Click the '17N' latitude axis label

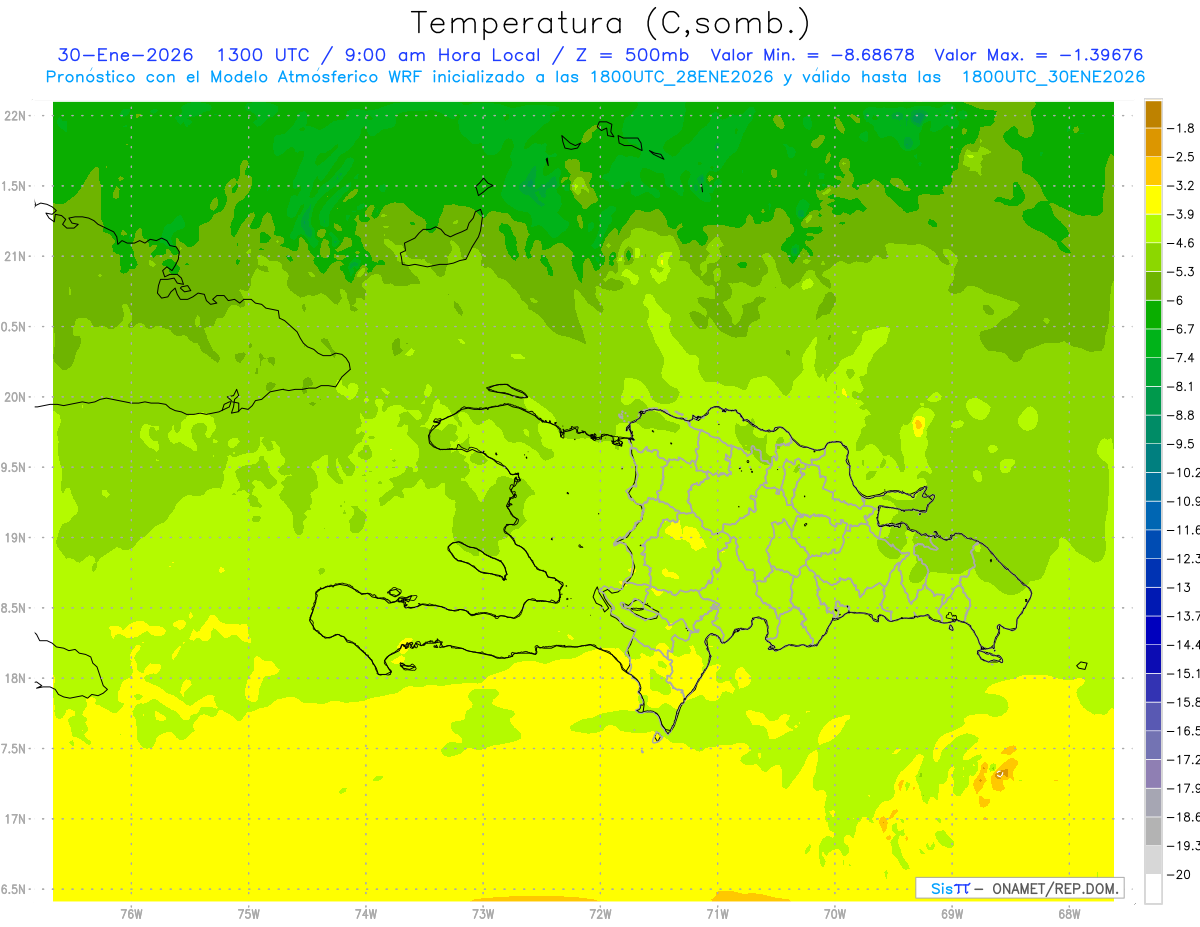click(x=15, y=819)
